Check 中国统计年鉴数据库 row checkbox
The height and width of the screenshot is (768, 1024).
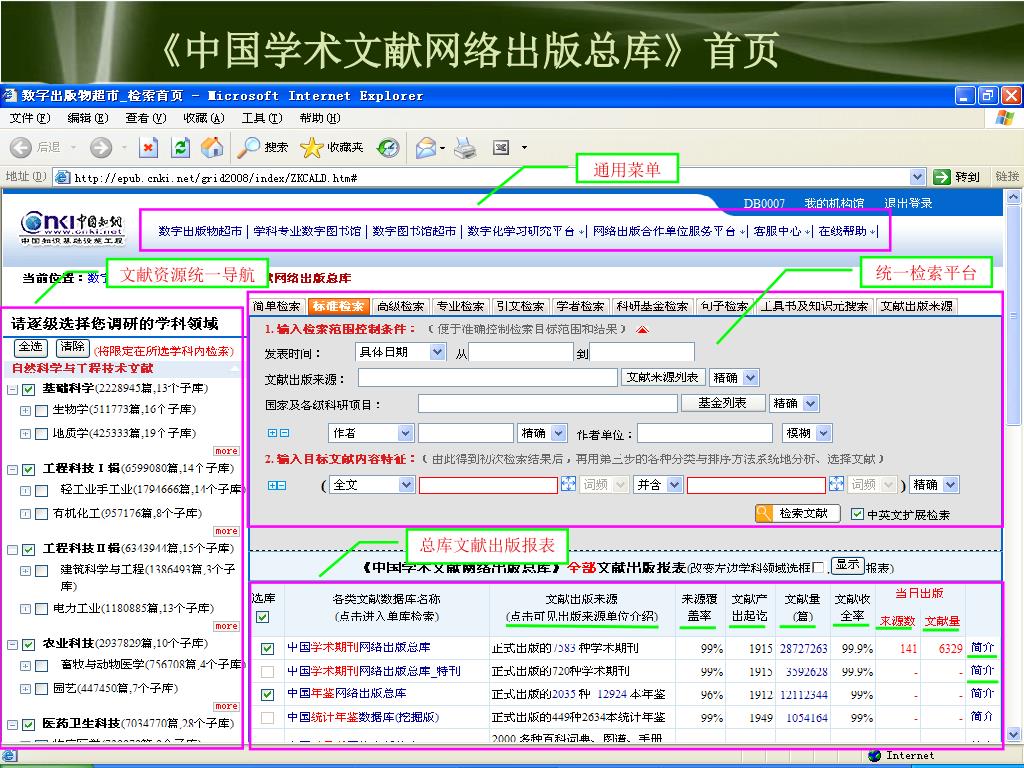click(x=267, y=718)
